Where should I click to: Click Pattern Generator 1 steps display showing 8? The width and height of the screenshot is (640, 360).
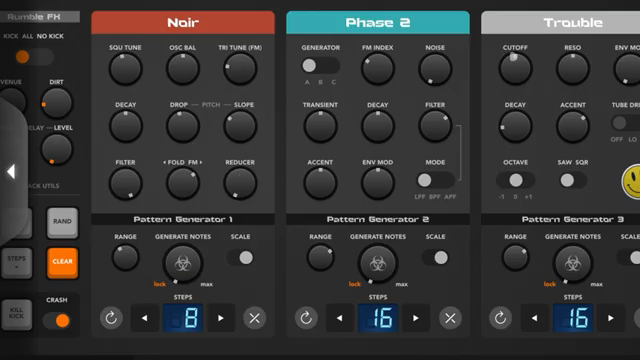coord(182,318)
